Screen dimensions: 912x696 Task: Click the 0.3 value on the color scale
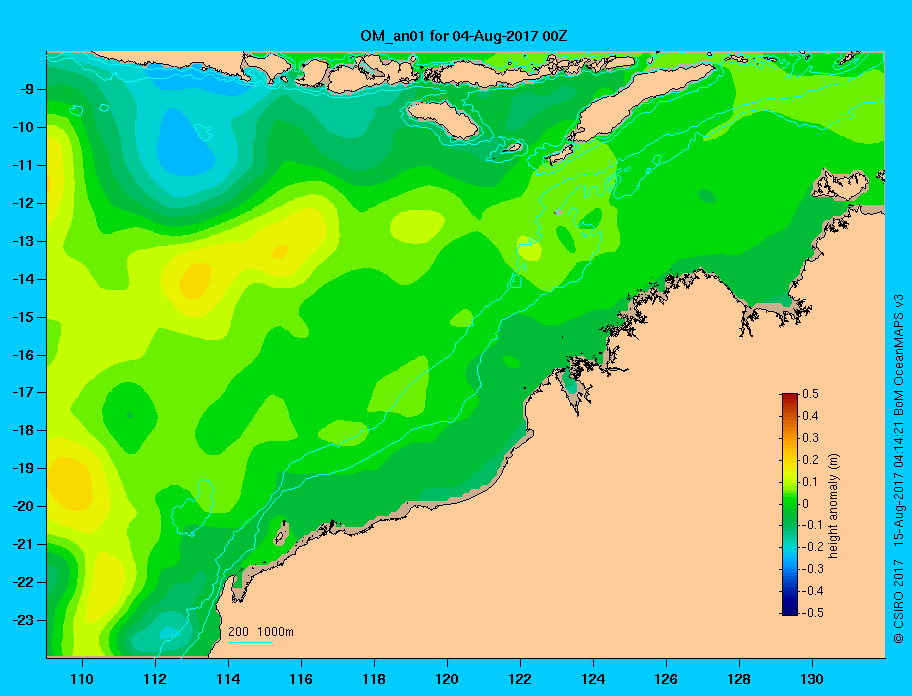[x=811, y=438]
